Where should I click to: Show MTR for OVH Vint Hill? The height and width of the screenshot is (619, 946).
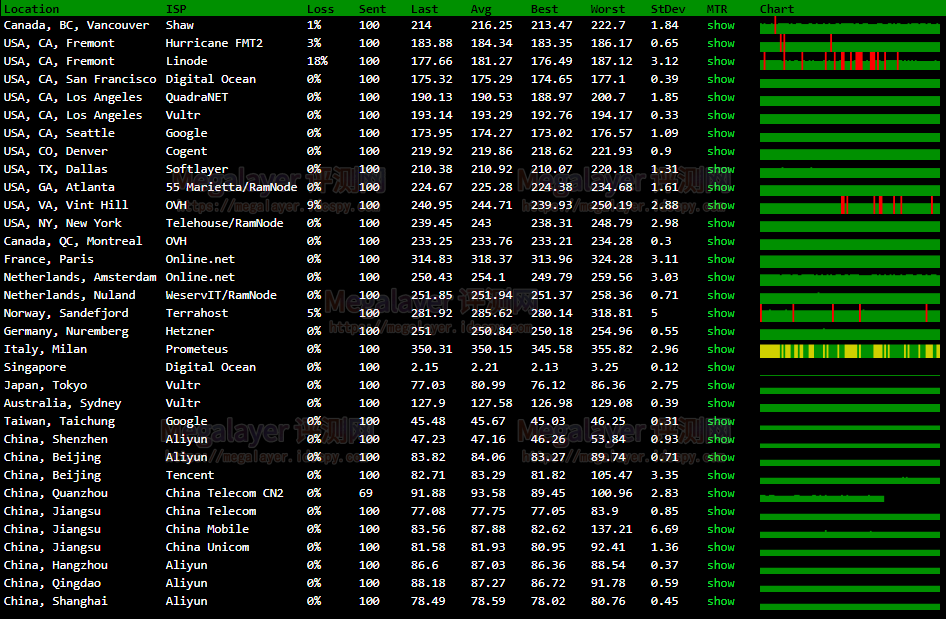pyautogui.click(x=721, y=205)
